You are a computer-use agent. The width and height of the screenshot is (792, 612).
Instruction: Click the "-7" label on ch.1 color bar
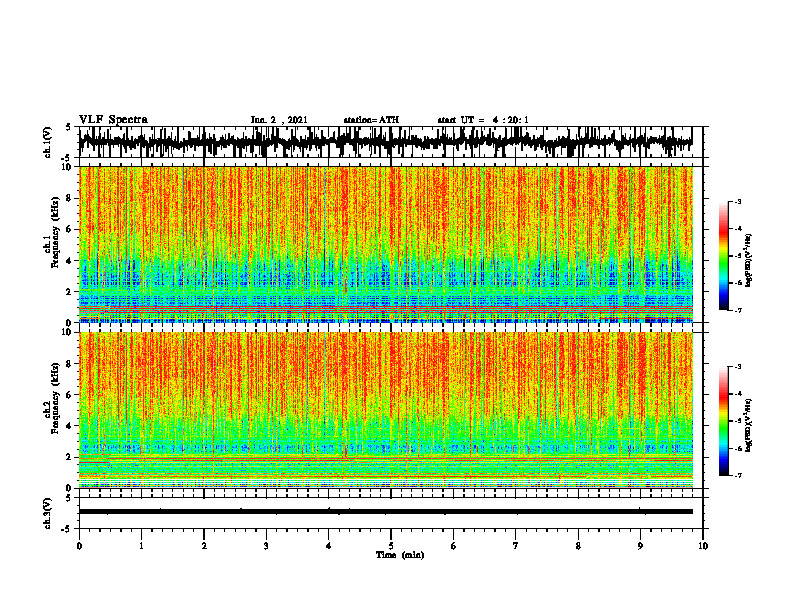click(738, 310)
